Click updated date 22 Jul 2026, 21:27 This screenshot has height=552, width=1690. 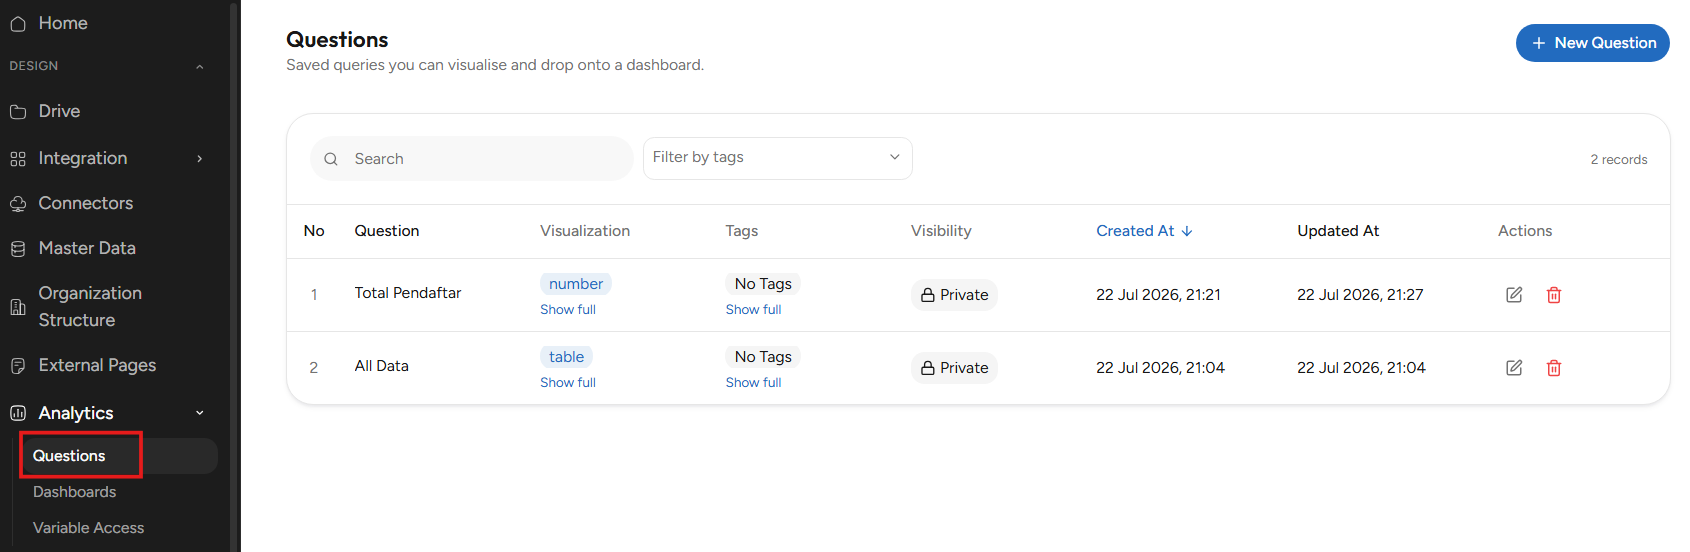click(x=1360, y=295)
